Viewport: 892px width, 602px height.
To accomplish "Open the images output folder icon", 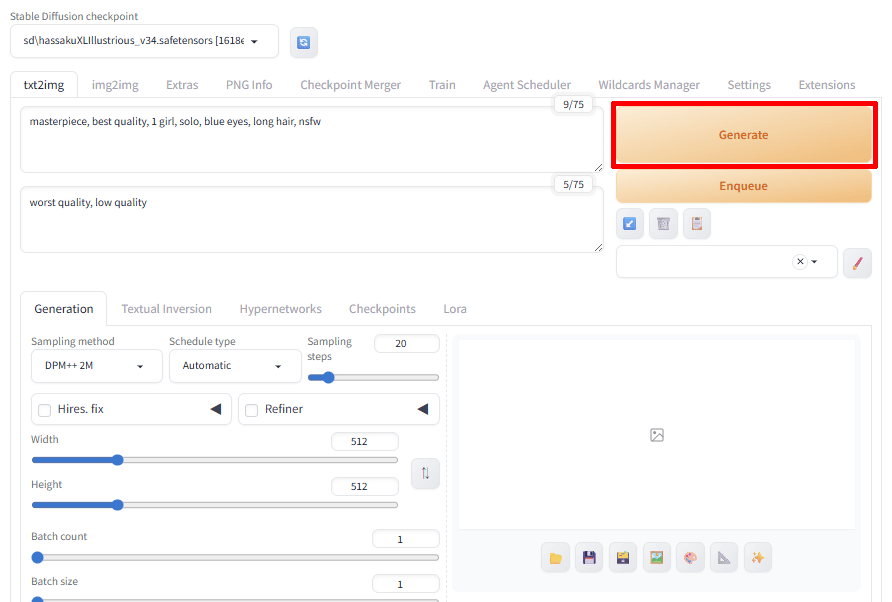I will [555, 558].
